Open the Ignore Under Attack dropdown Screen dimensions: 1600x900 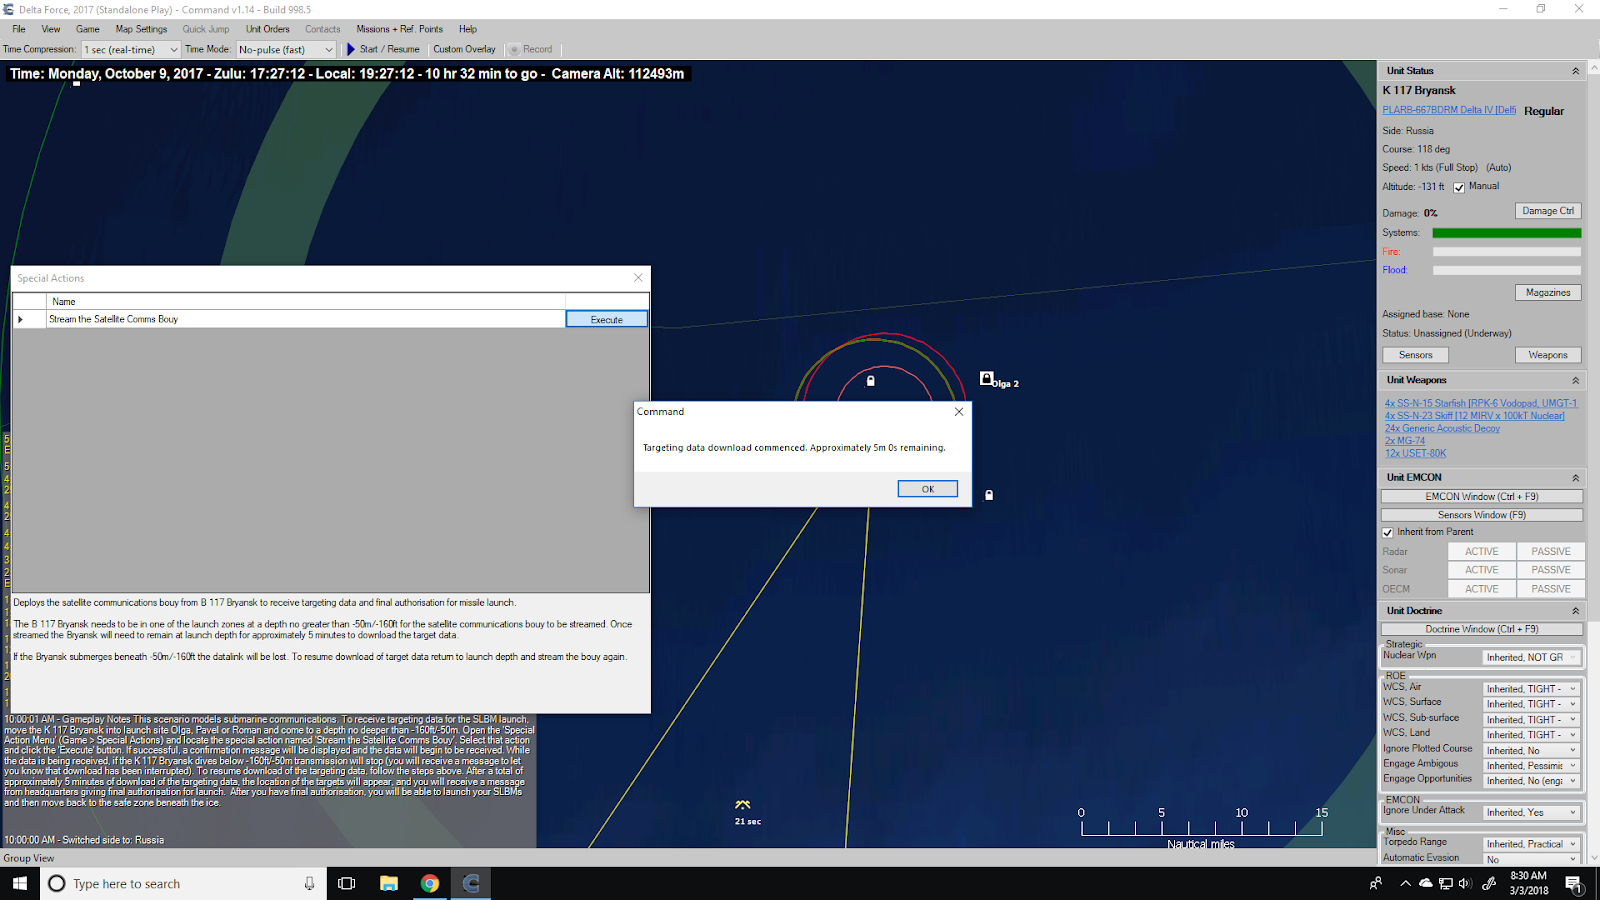point(1531,813)
